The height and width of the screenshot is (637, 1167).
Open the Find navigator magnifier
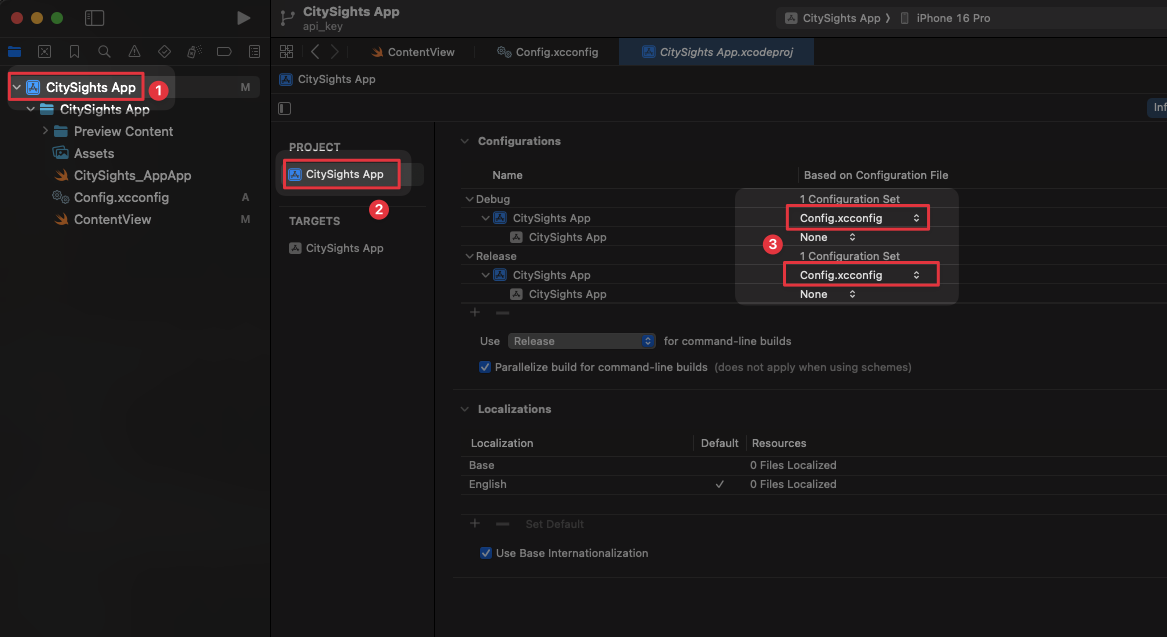(x=104, y=51)
